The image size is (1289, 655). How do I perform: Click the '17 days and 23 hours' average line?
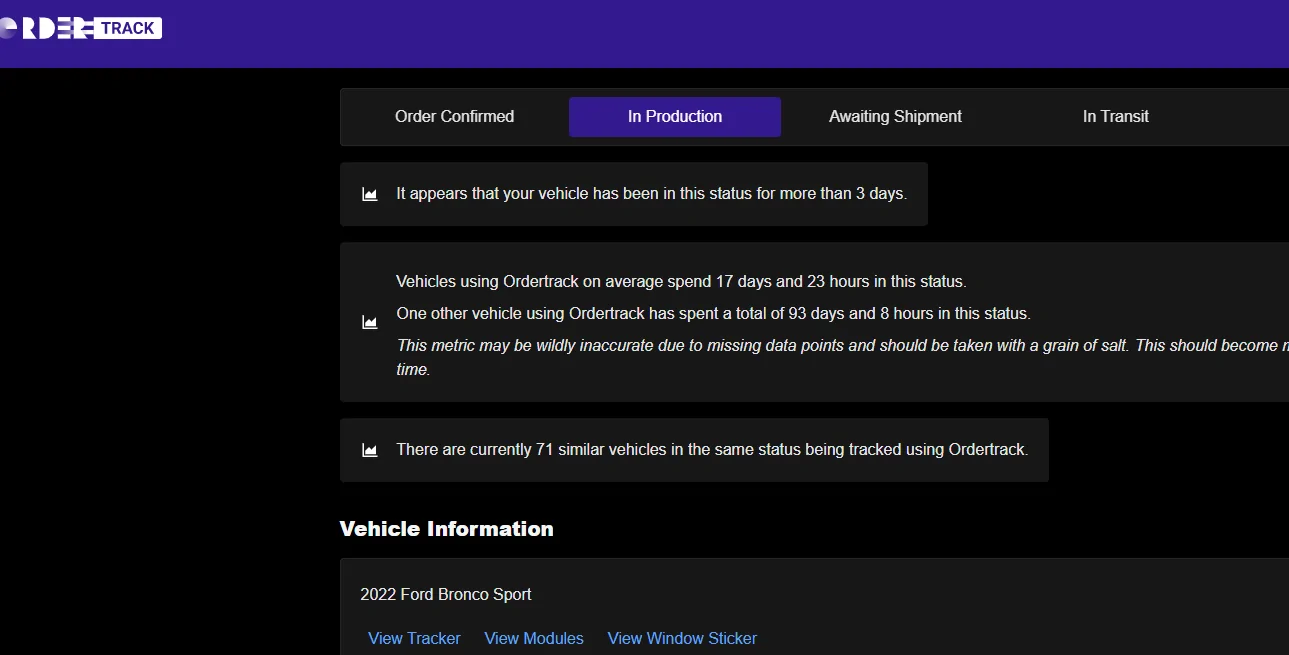pyautogui.click(x=681, y=281)
